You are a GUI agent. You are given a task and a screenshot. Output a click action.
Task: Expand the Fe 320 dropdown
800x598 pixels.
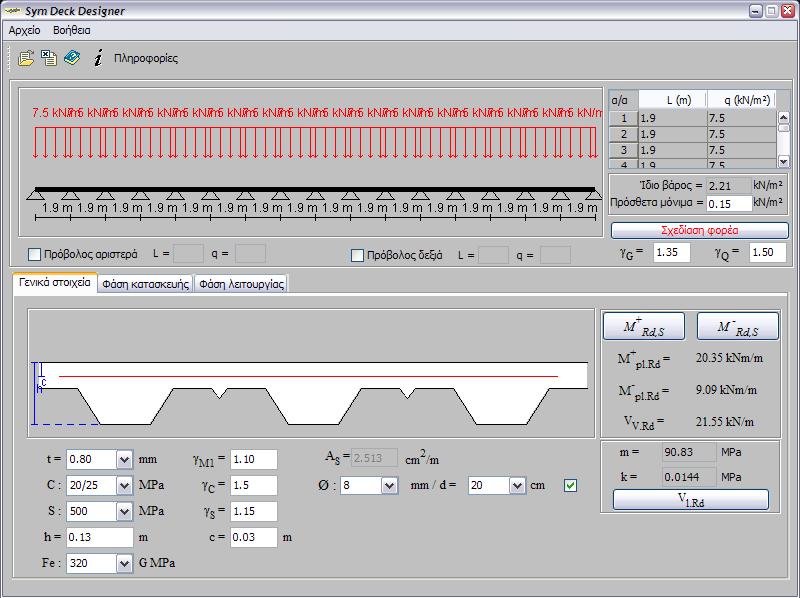click(124, 563)
